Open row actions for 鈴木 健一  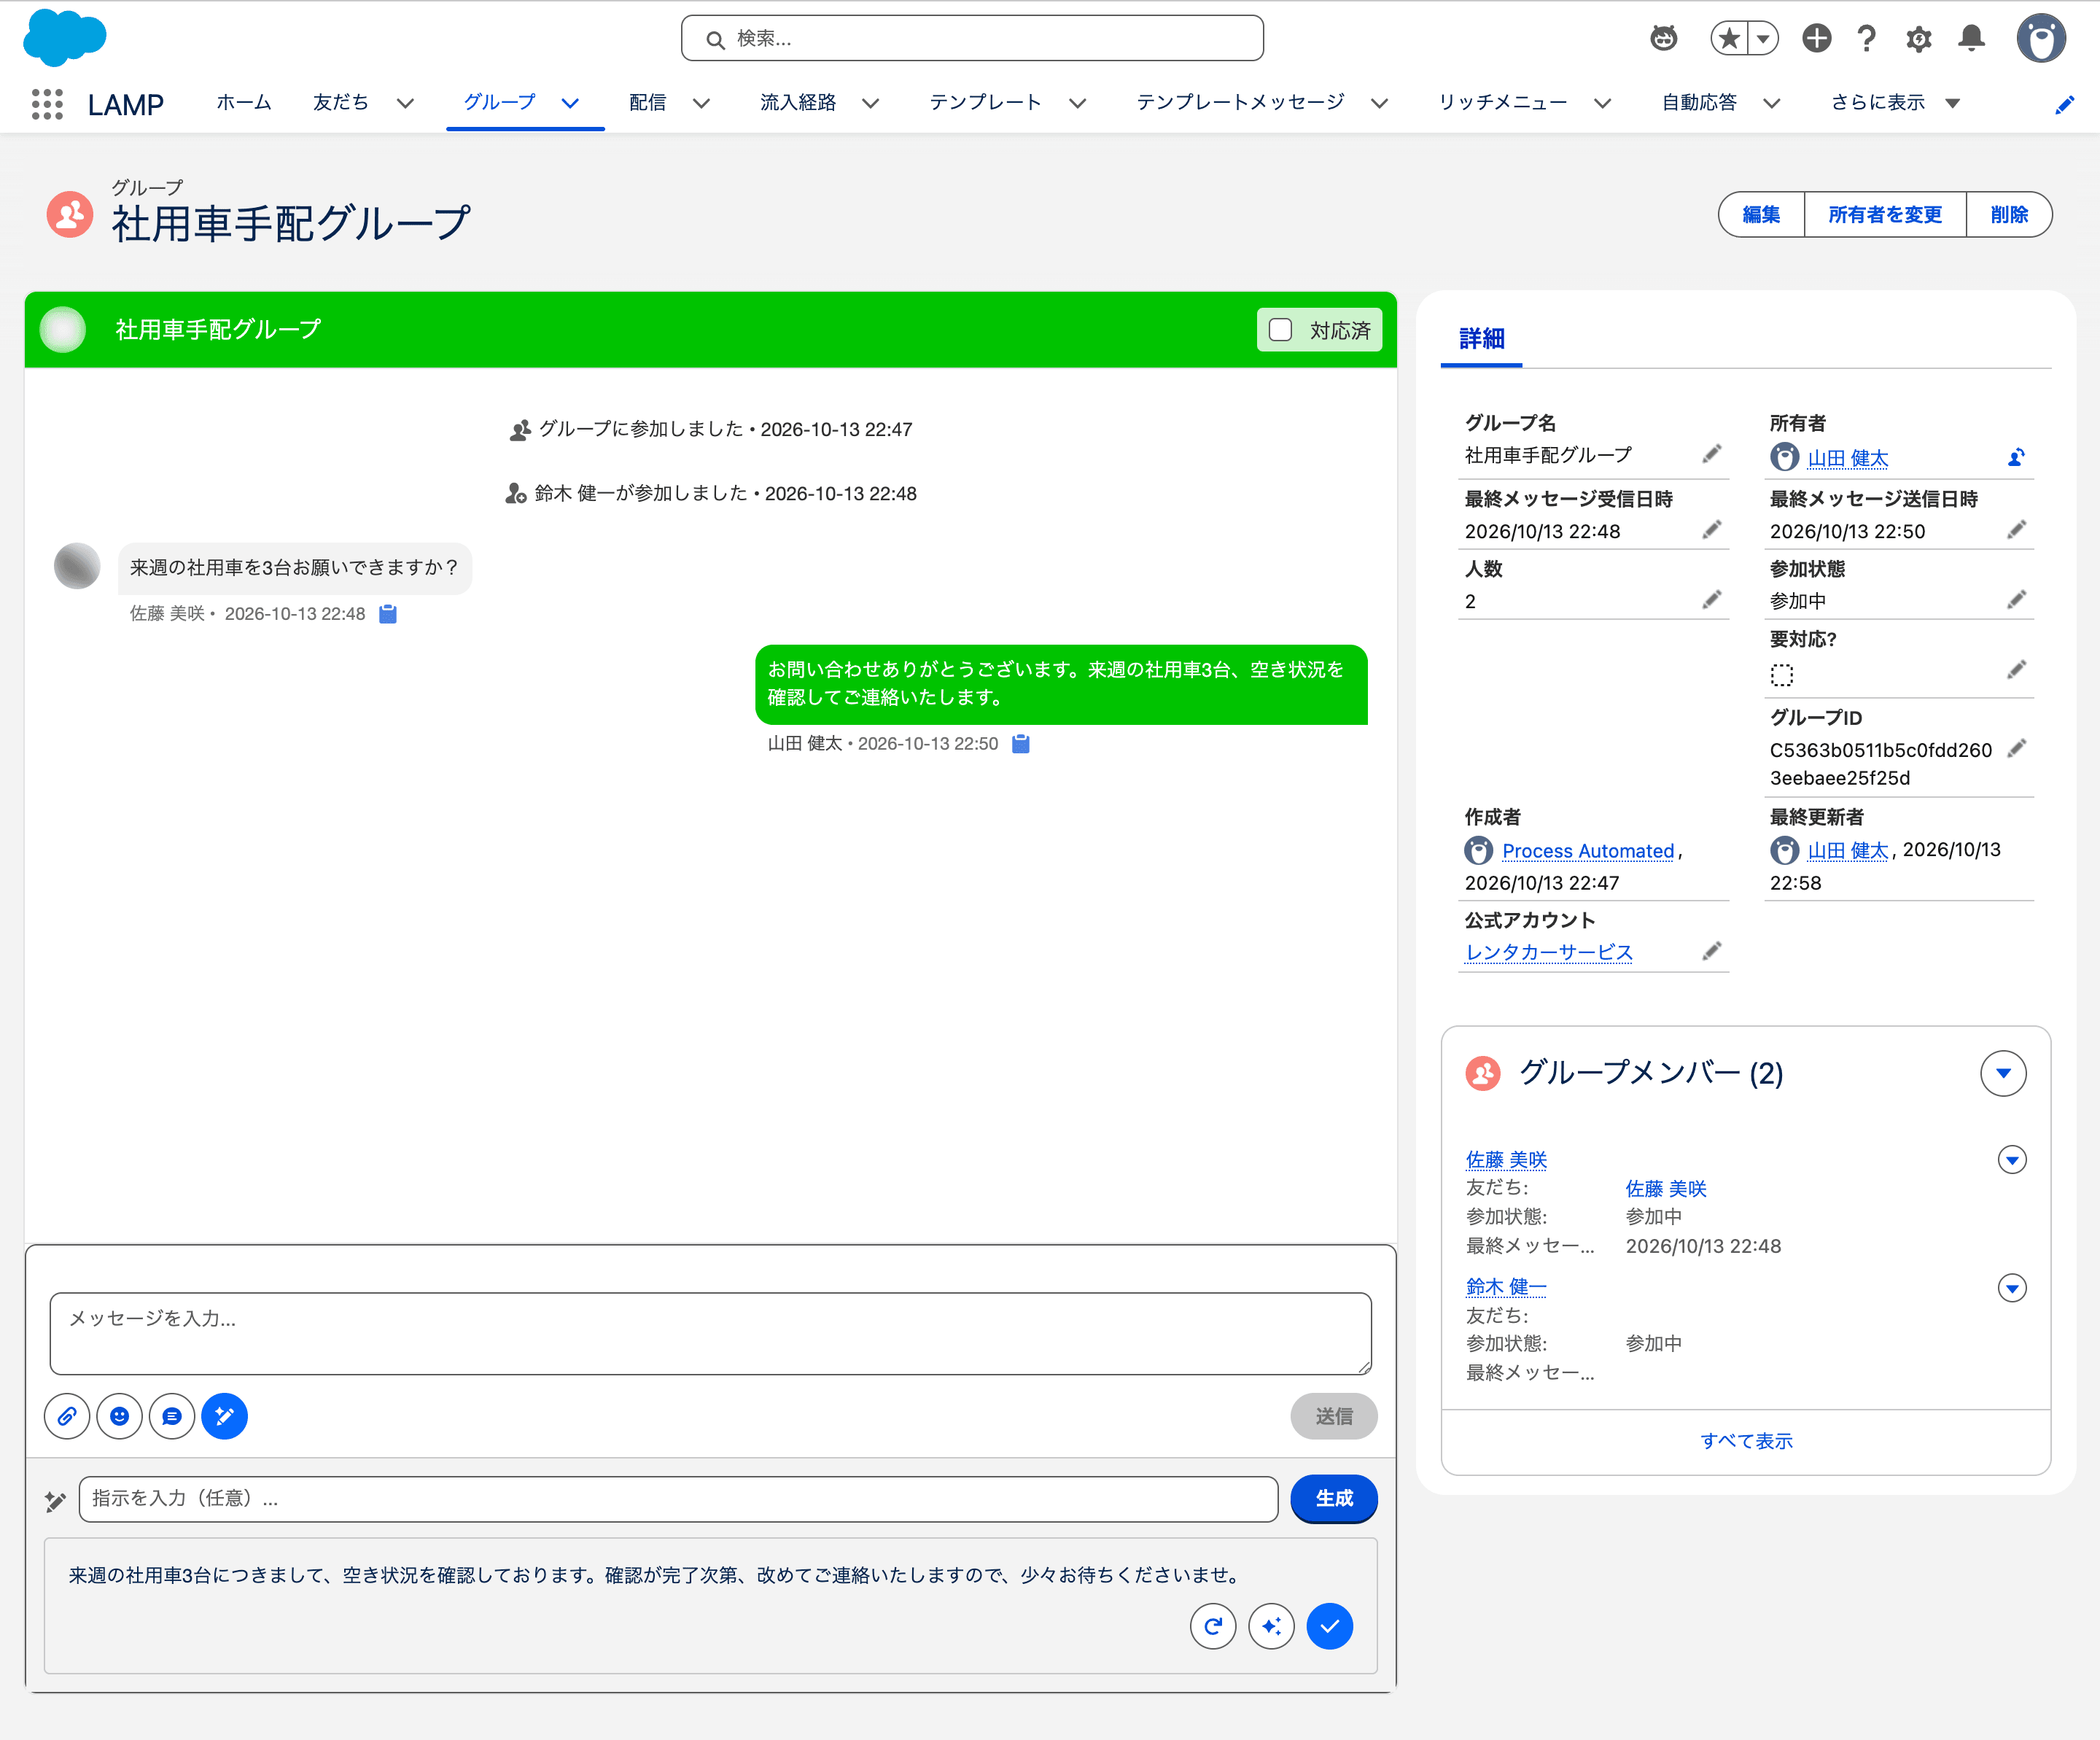pos(2012,1288)
